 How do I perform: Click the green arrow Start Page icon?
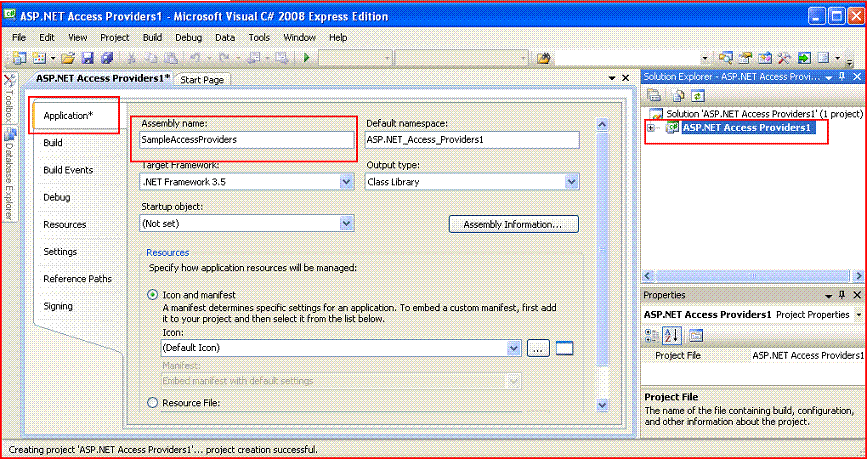click(x=804, y=58)
